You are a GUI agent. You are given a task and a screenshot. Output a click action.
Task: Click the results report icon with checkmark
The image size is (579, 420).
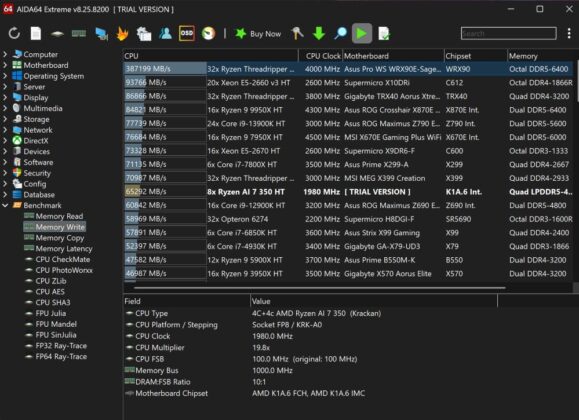click(x=384, y=34)
